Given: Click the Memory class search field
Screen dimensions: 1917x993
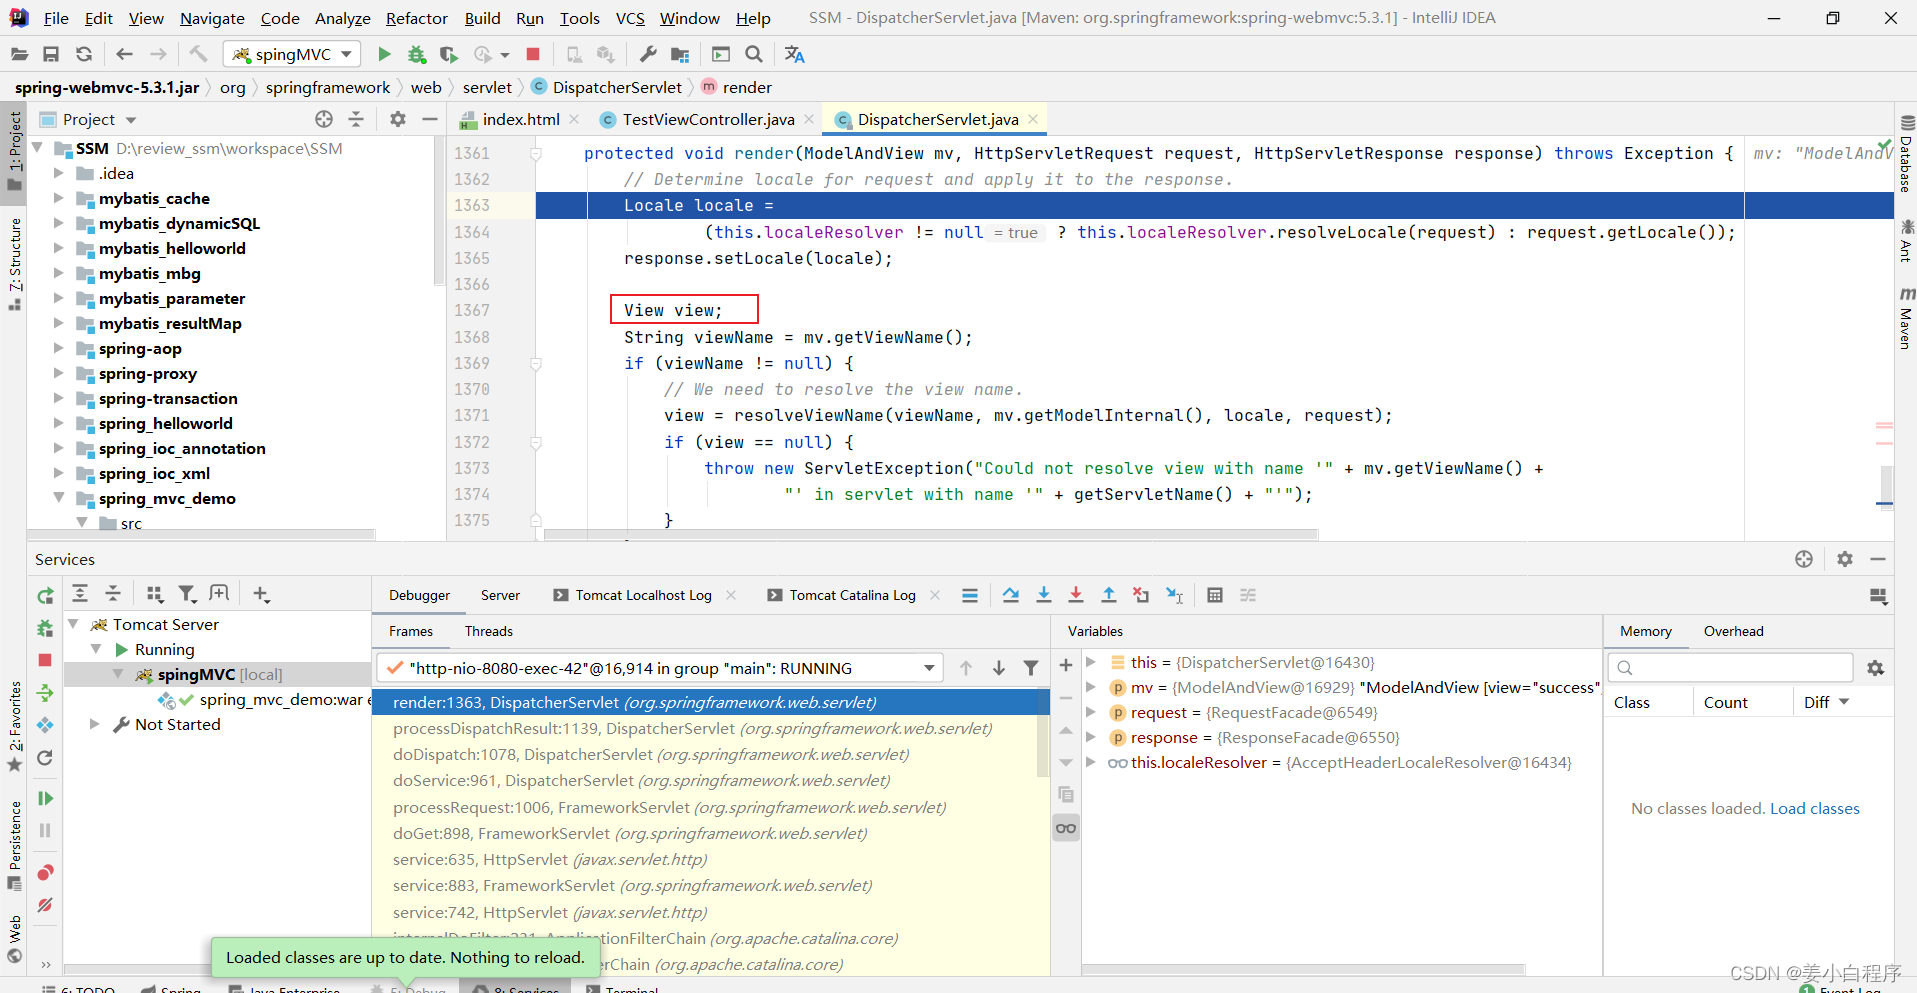Looking at the screenshot, I should point(1730,667).
